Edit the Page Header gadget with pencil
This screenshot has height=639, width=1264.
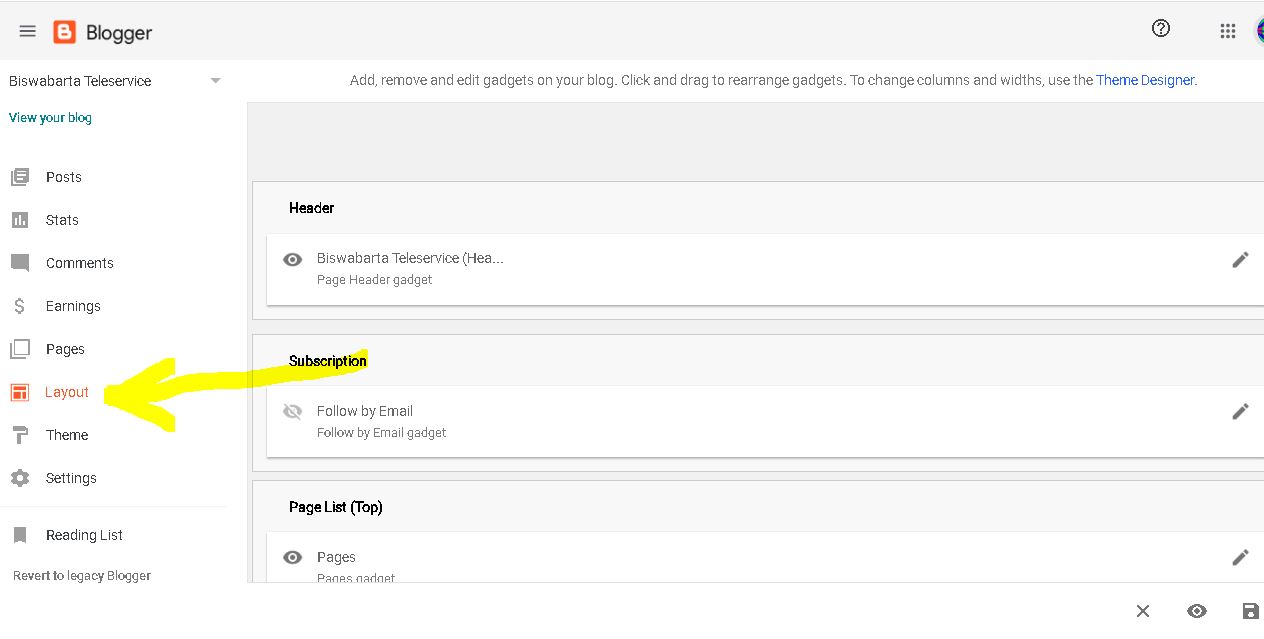point(1240,260)
